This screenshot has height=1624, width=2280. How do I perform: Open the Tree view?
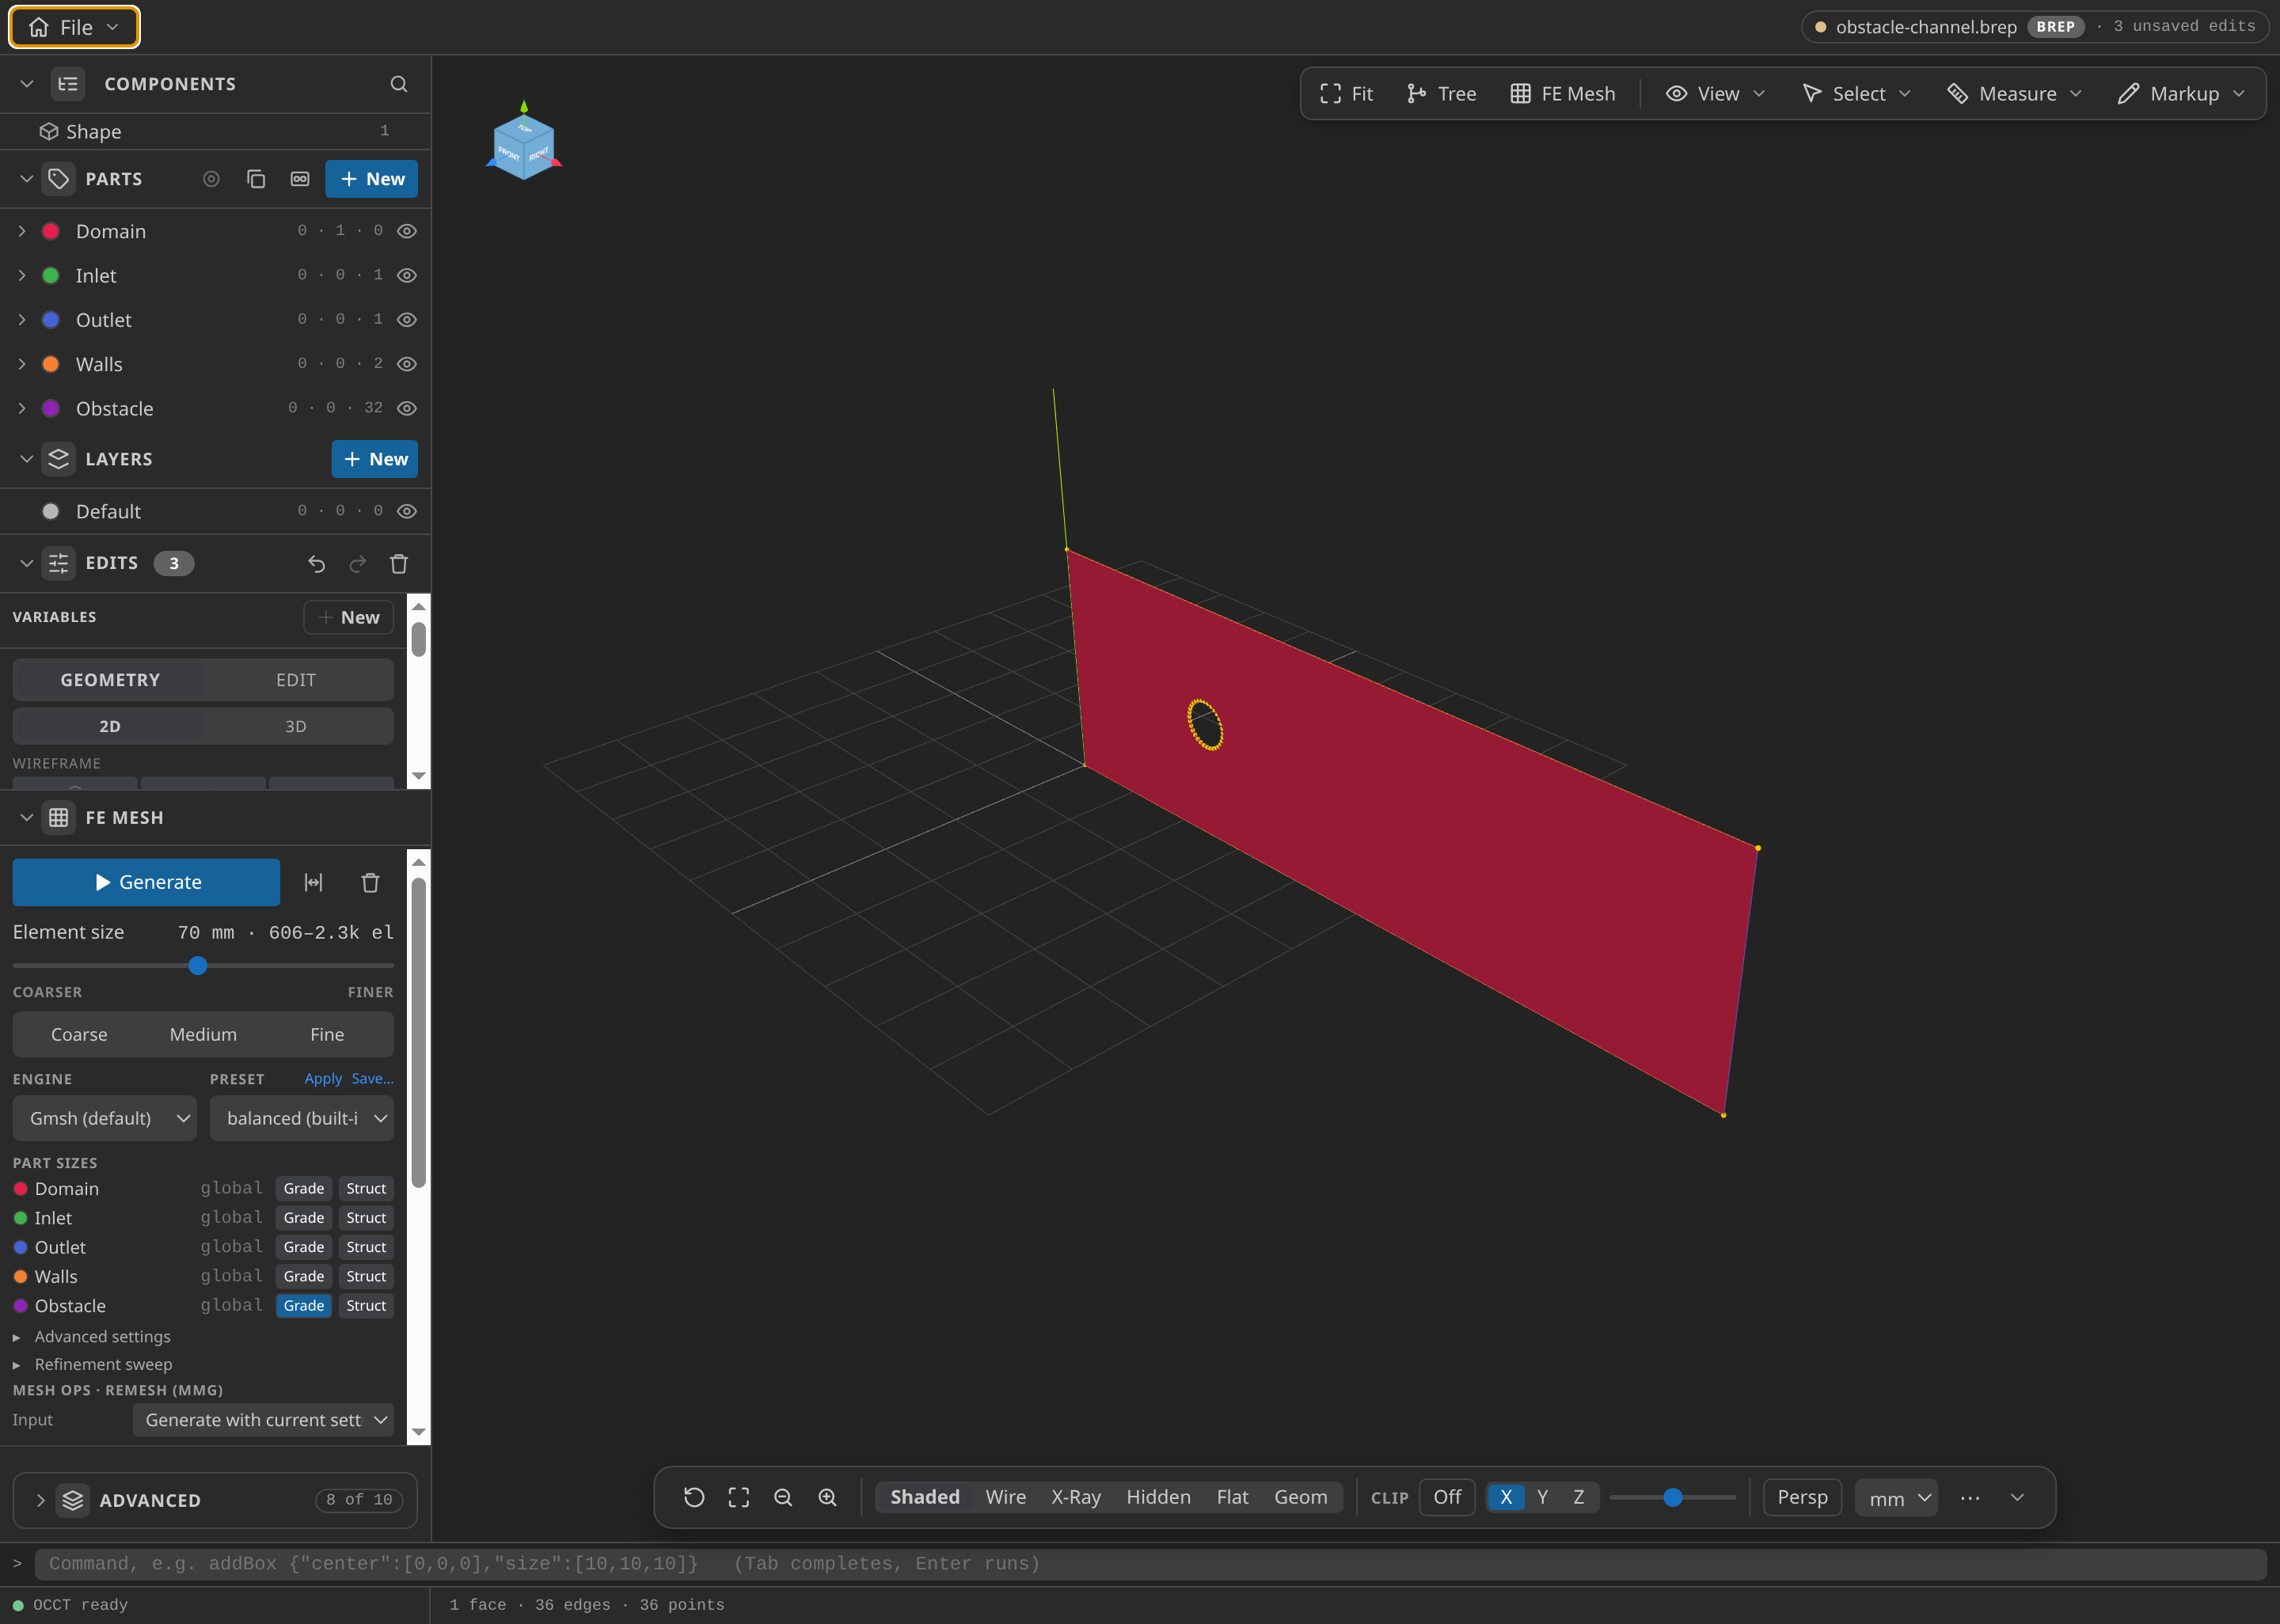pyautogui.click(x=1441, y=94)
